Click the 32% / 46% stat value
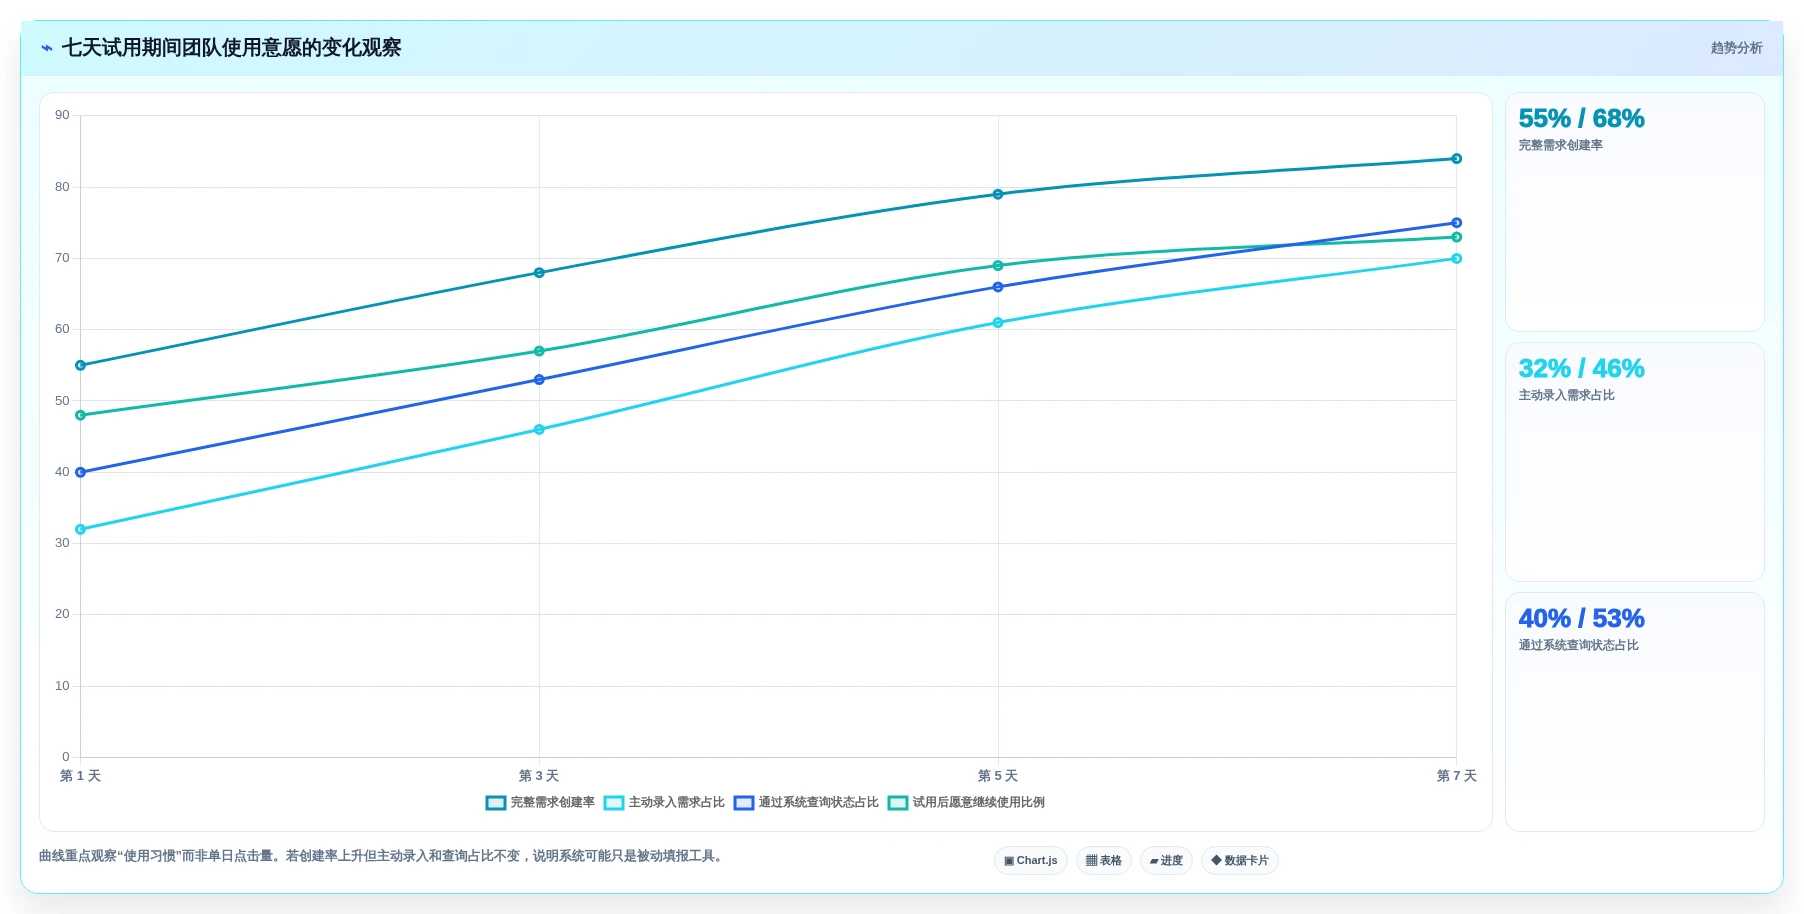The width and height of the screenshot is (1804, 914). tap(1581, 368)
